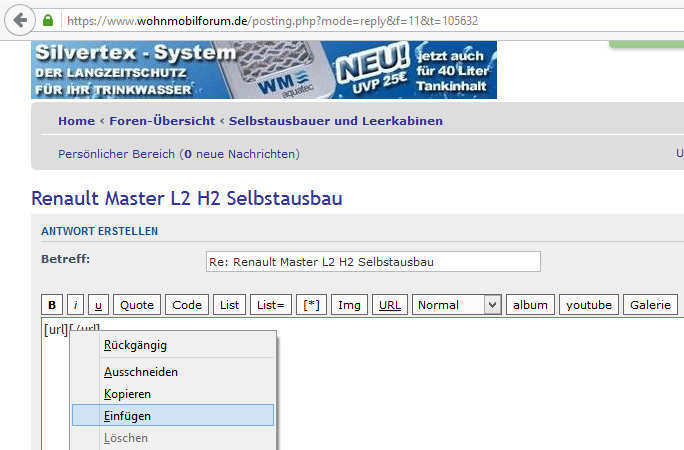Insert a Quote BBCode tag
Image resolution: width=684 pixels, height=450 pixels.
[137, 305]
